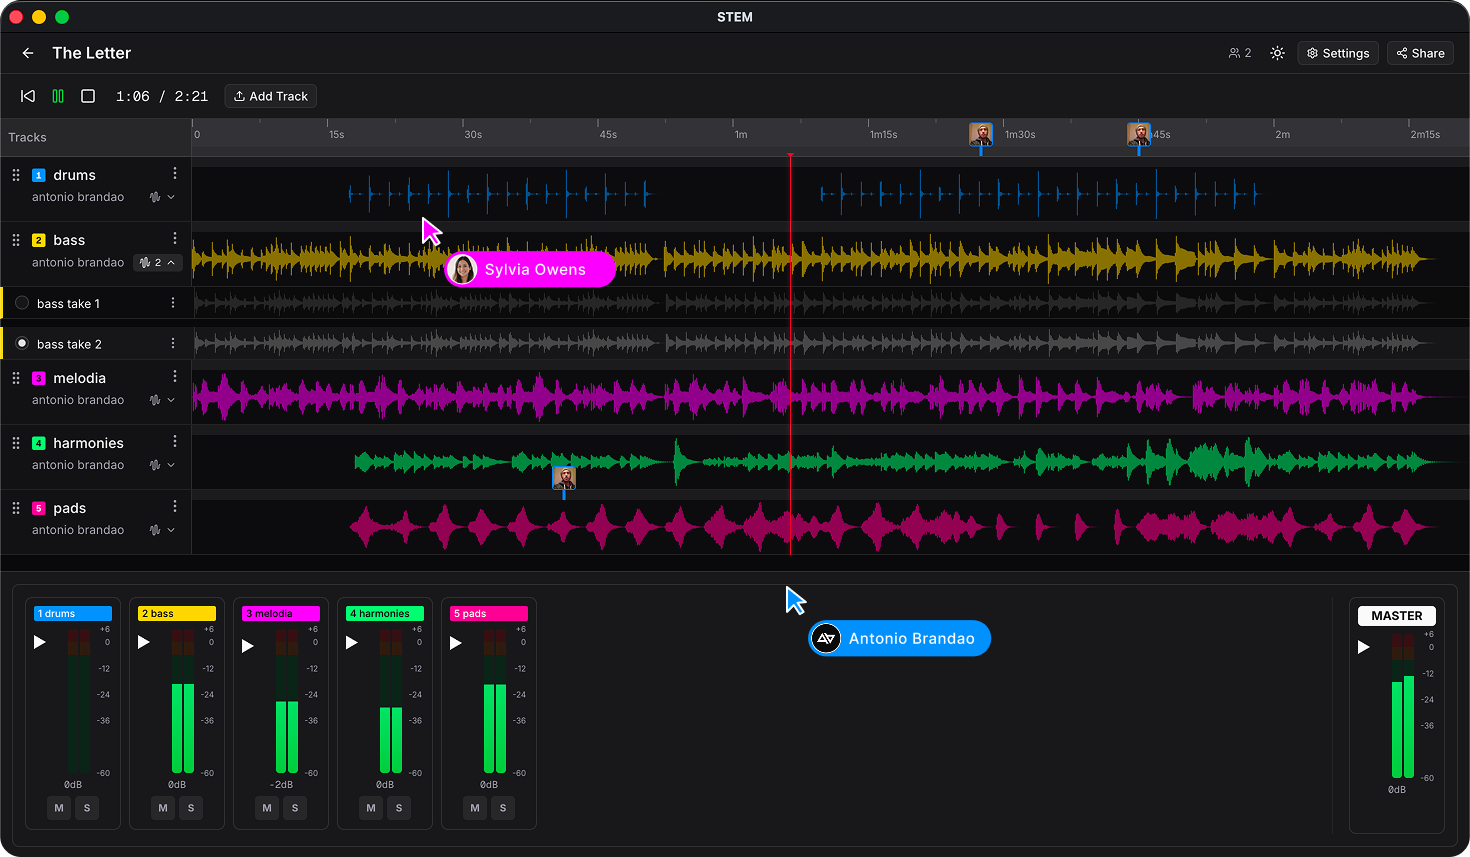Image resolution: width=1470 pixels, height=857 pixels.
Task: Open the pads track overflow menu
Action: click(175, 506)
